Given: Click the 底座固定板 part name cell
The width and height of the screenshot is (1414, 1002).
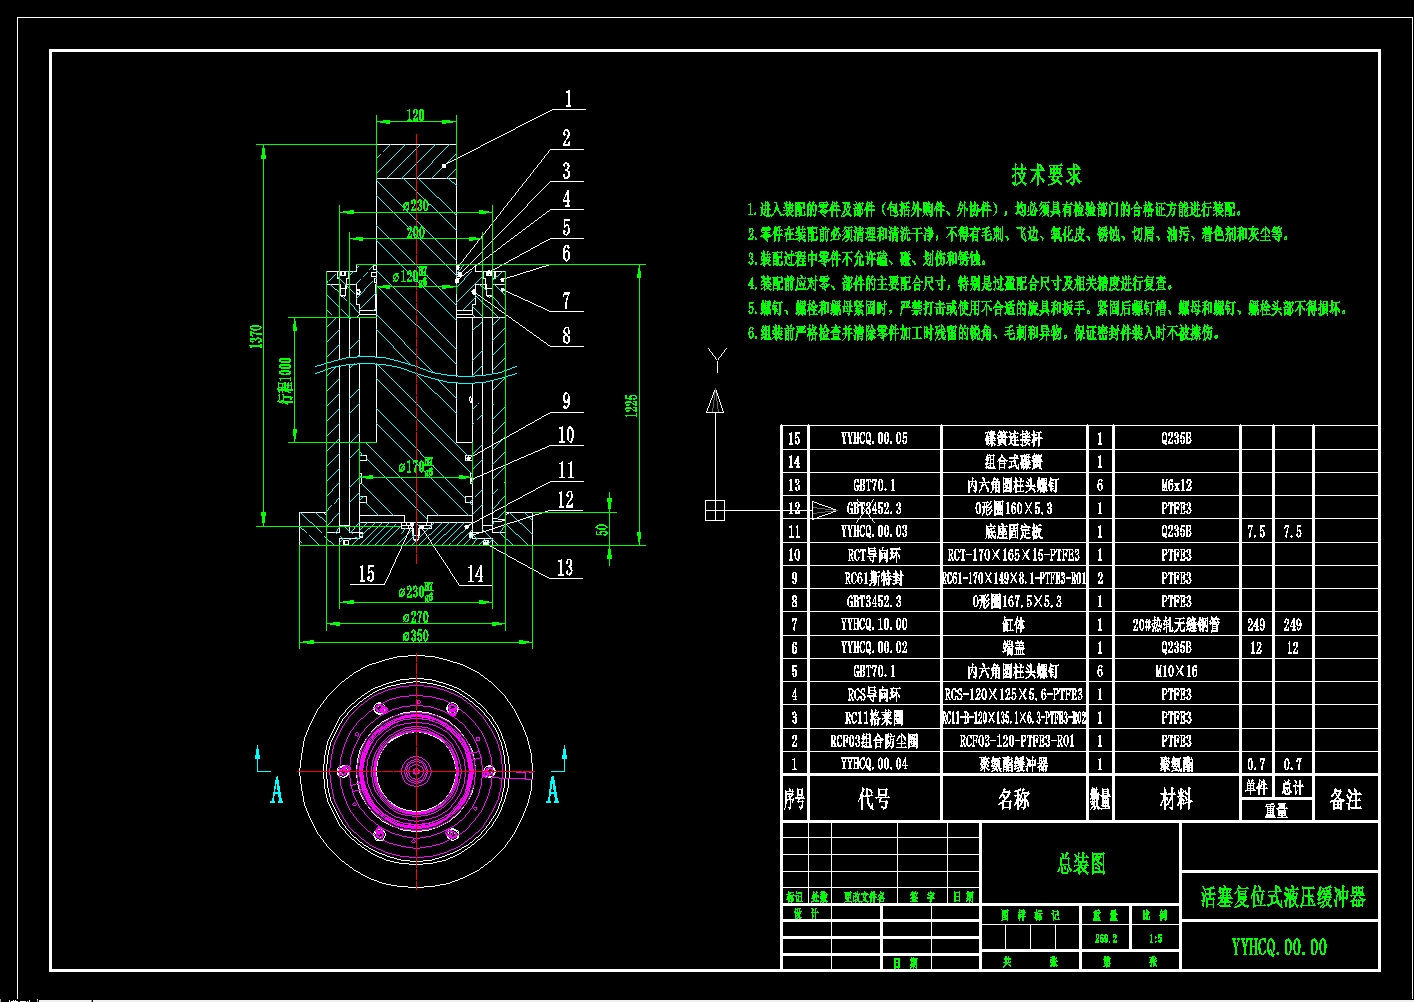Looking at the screenshot, I should [1013, 532].
